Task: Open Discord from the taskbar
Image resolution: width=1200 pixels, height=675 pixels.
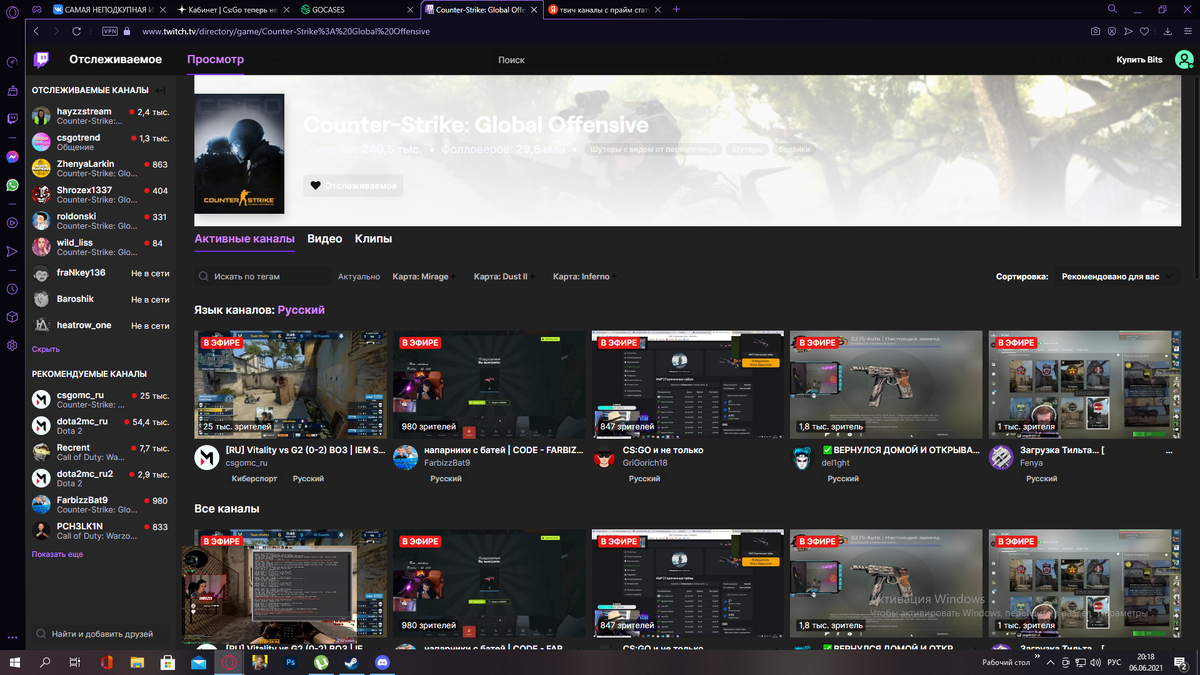Action: tap(382, 662)
